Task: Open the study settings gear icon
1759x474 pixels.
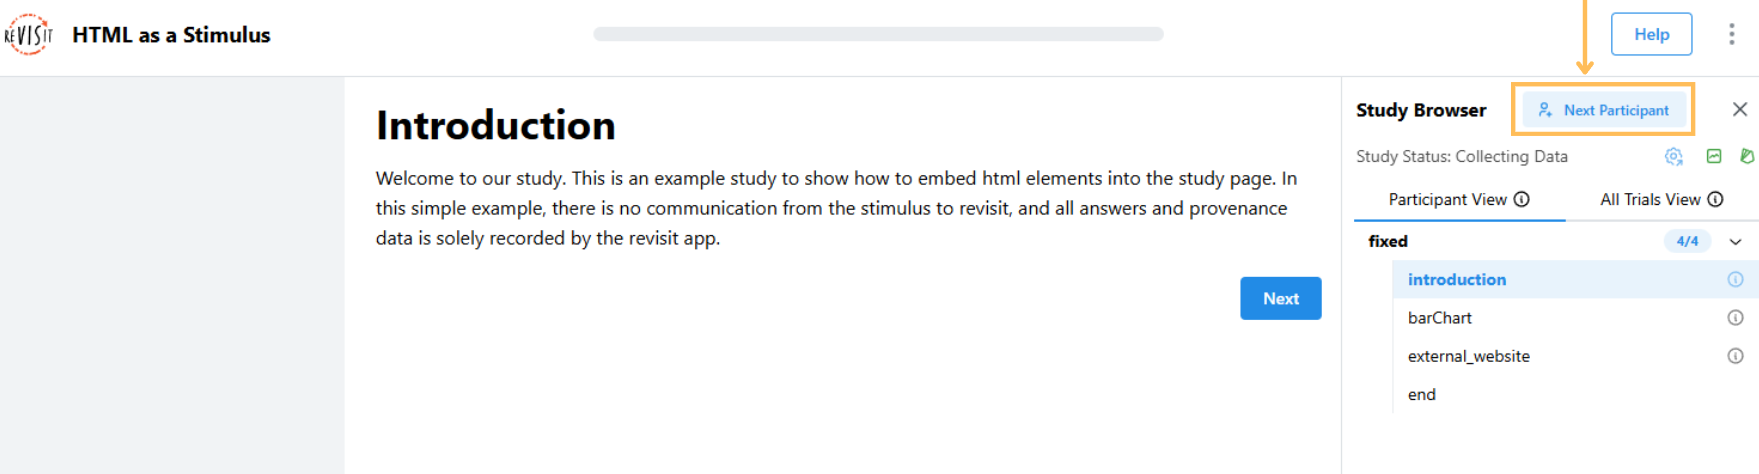Action: click(1673, 156)
